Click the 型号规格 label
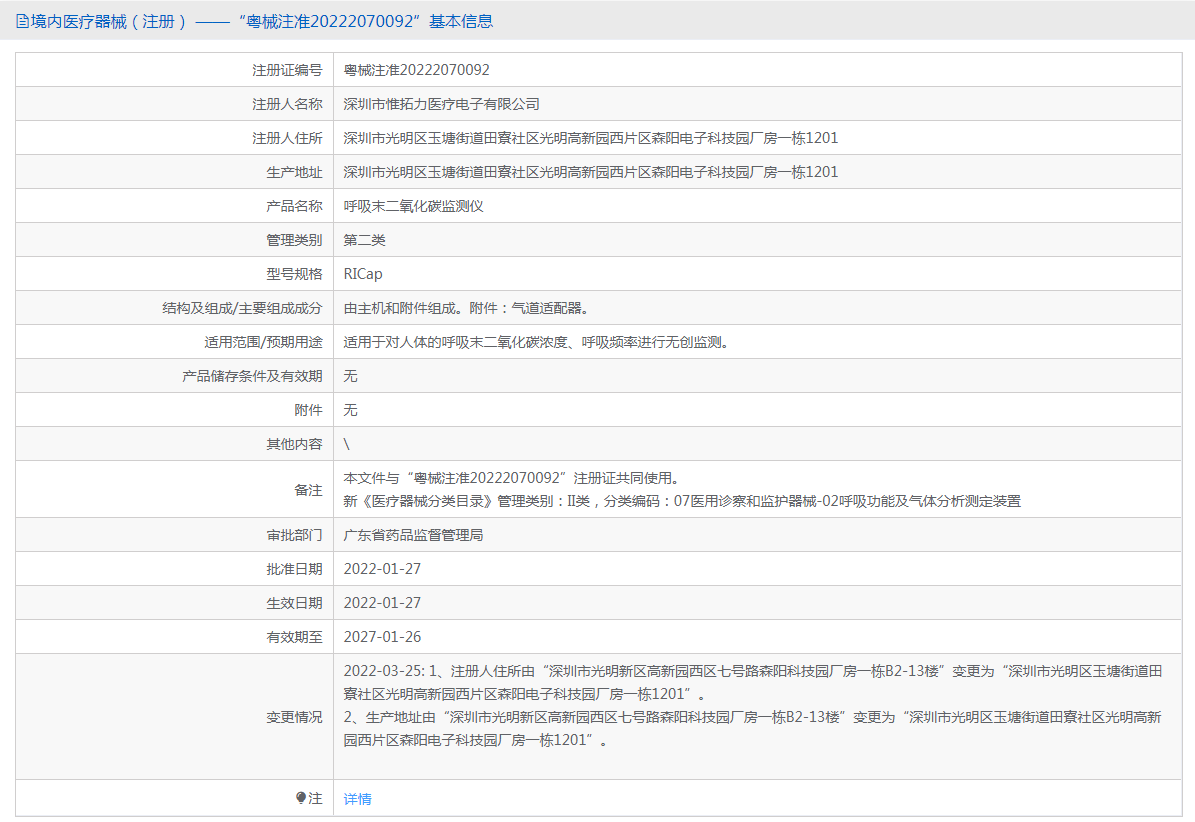Image resolution: width=1195 pixels, height=822 pixels. pyautogui.click(x=294, y=274)
